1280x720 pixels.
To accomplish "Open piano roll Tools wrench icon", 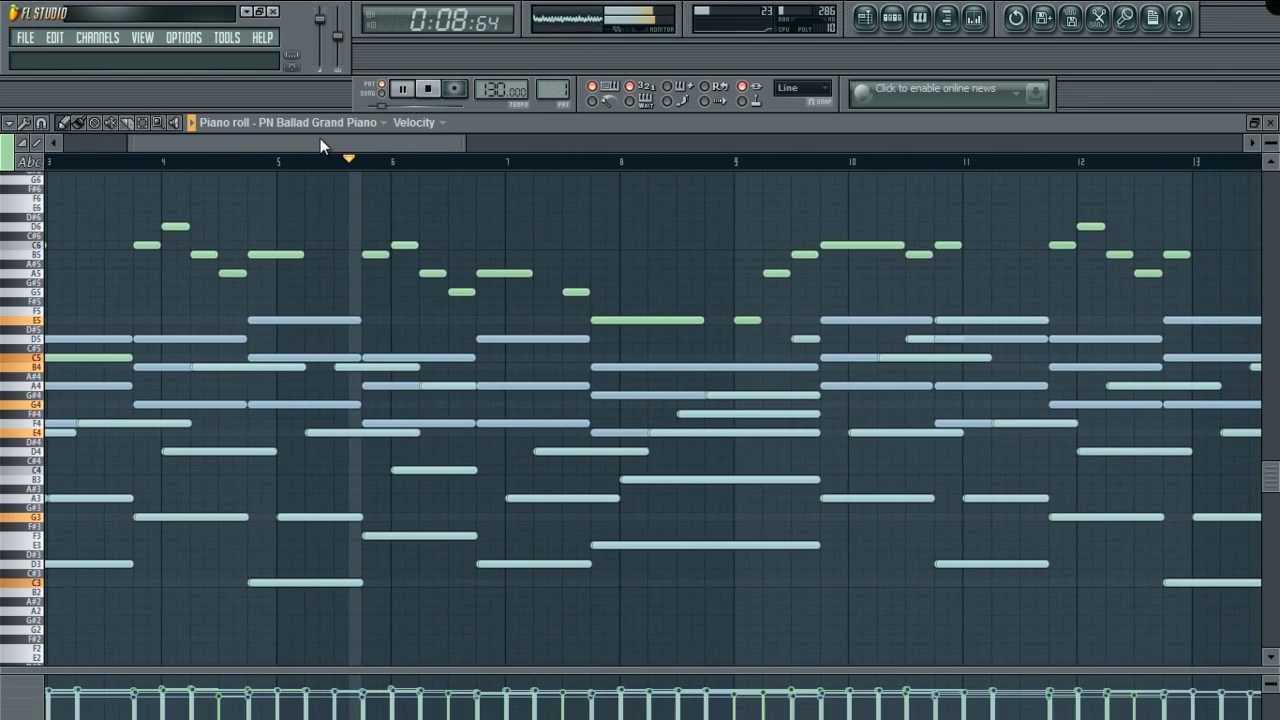I will (24, 123).
